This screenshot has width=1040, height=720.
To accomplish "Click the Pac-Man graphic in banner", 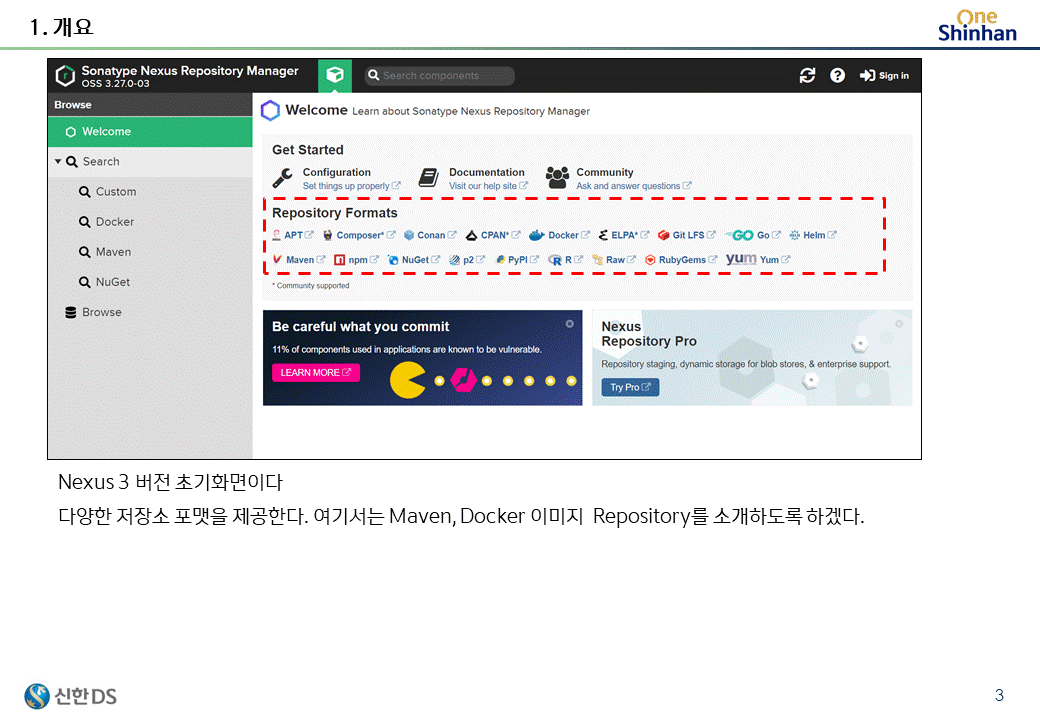I will pos(407,381).
